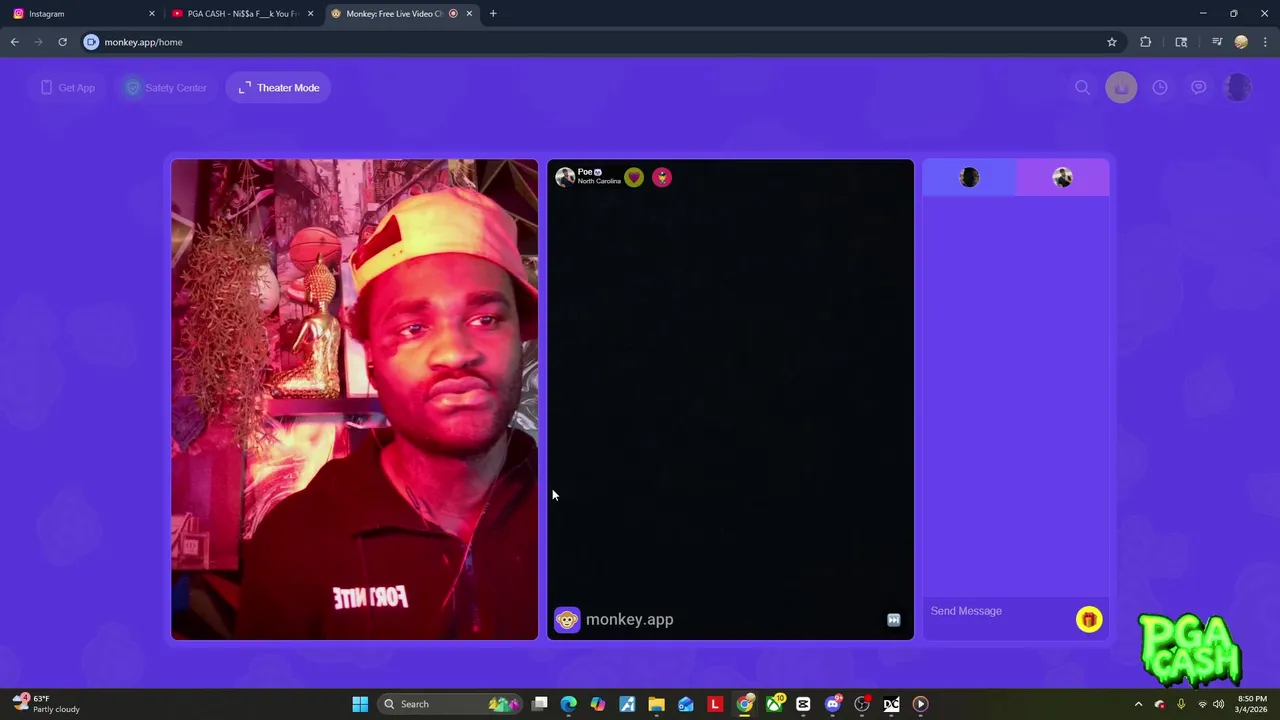Screen dimensions: 1280x720
Task: Click the report icon next to Poe
Action: click(x=662, y=177)
